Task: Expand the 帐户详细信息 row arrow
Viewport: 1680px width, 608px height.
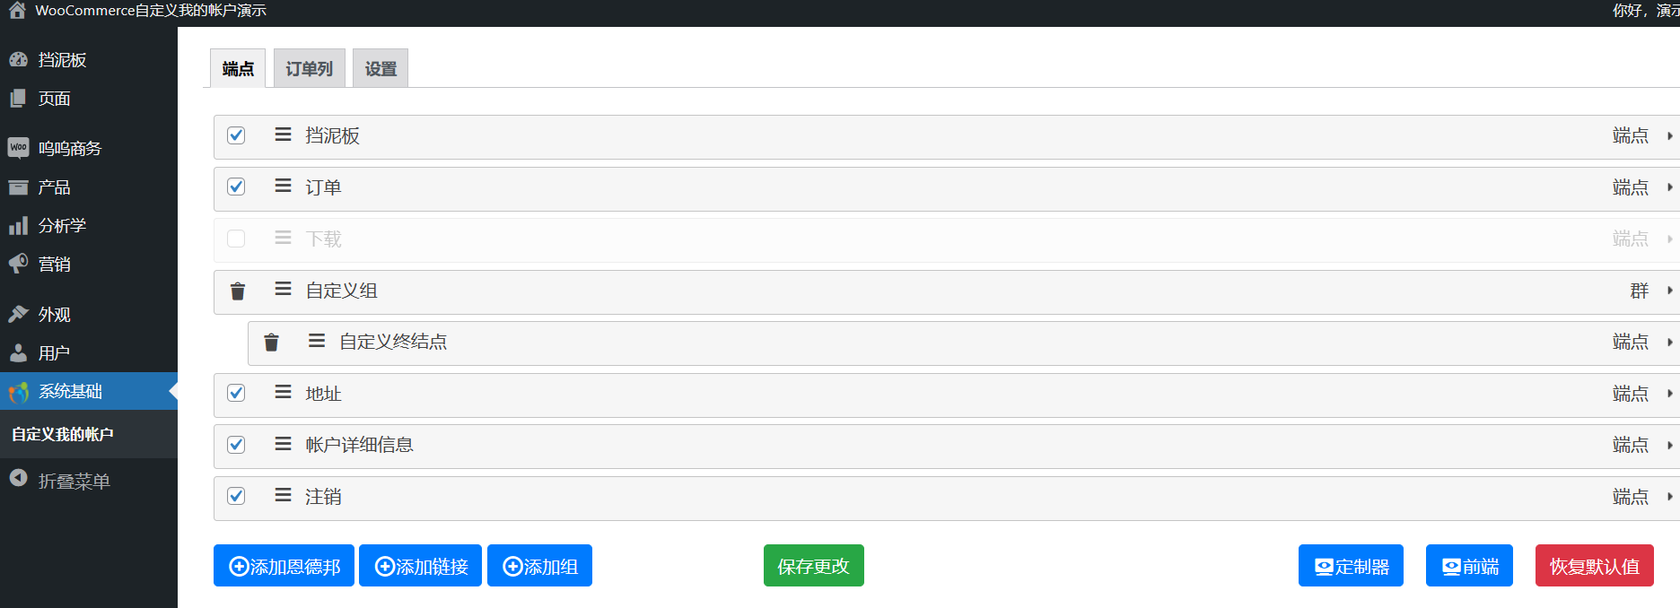Action: (x=1669, y=445)
